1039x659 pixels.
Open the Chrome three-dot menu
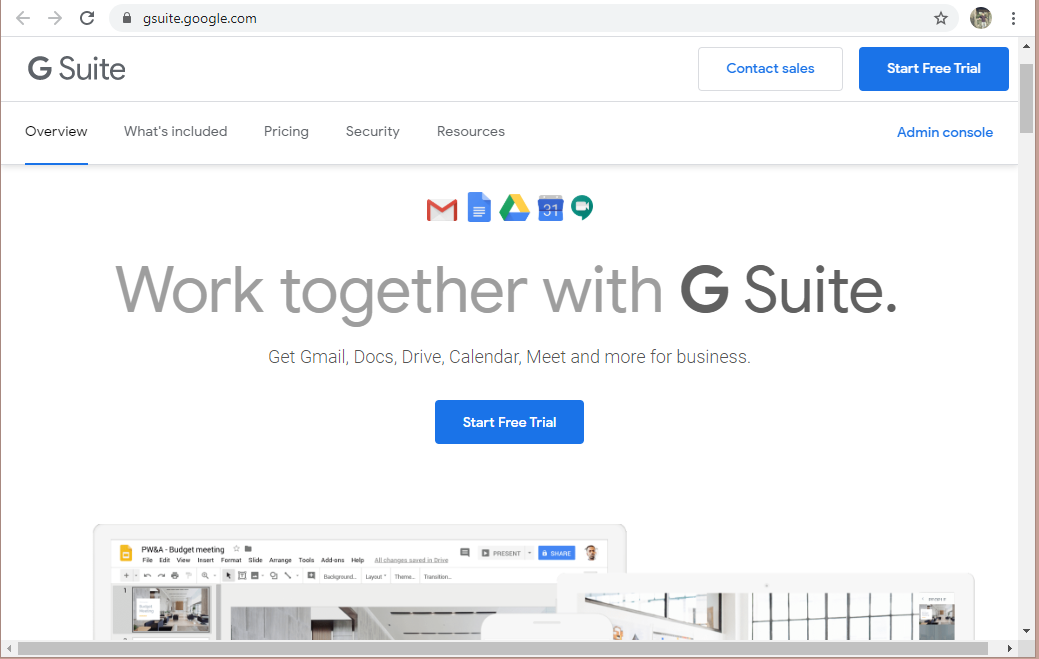pyautogui.click(x=1013, y=19)
